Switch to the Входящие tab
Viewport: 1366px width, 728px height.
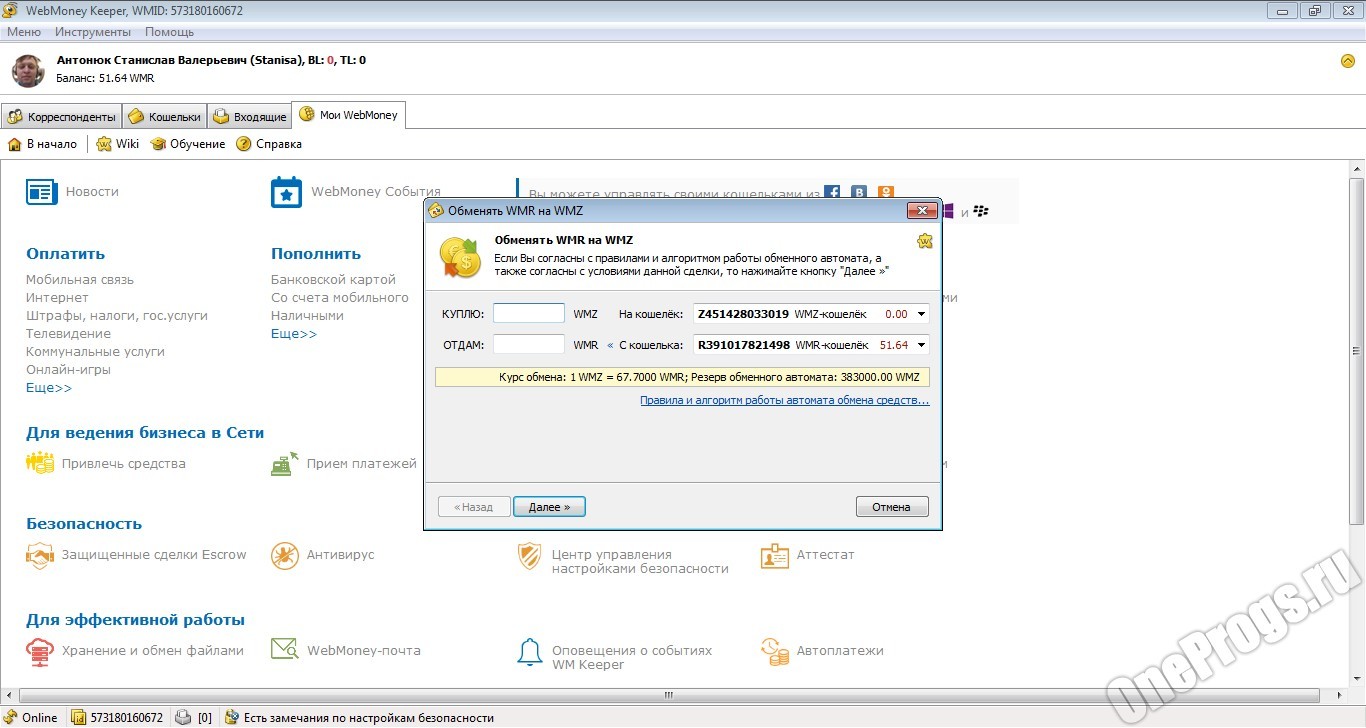250,116
